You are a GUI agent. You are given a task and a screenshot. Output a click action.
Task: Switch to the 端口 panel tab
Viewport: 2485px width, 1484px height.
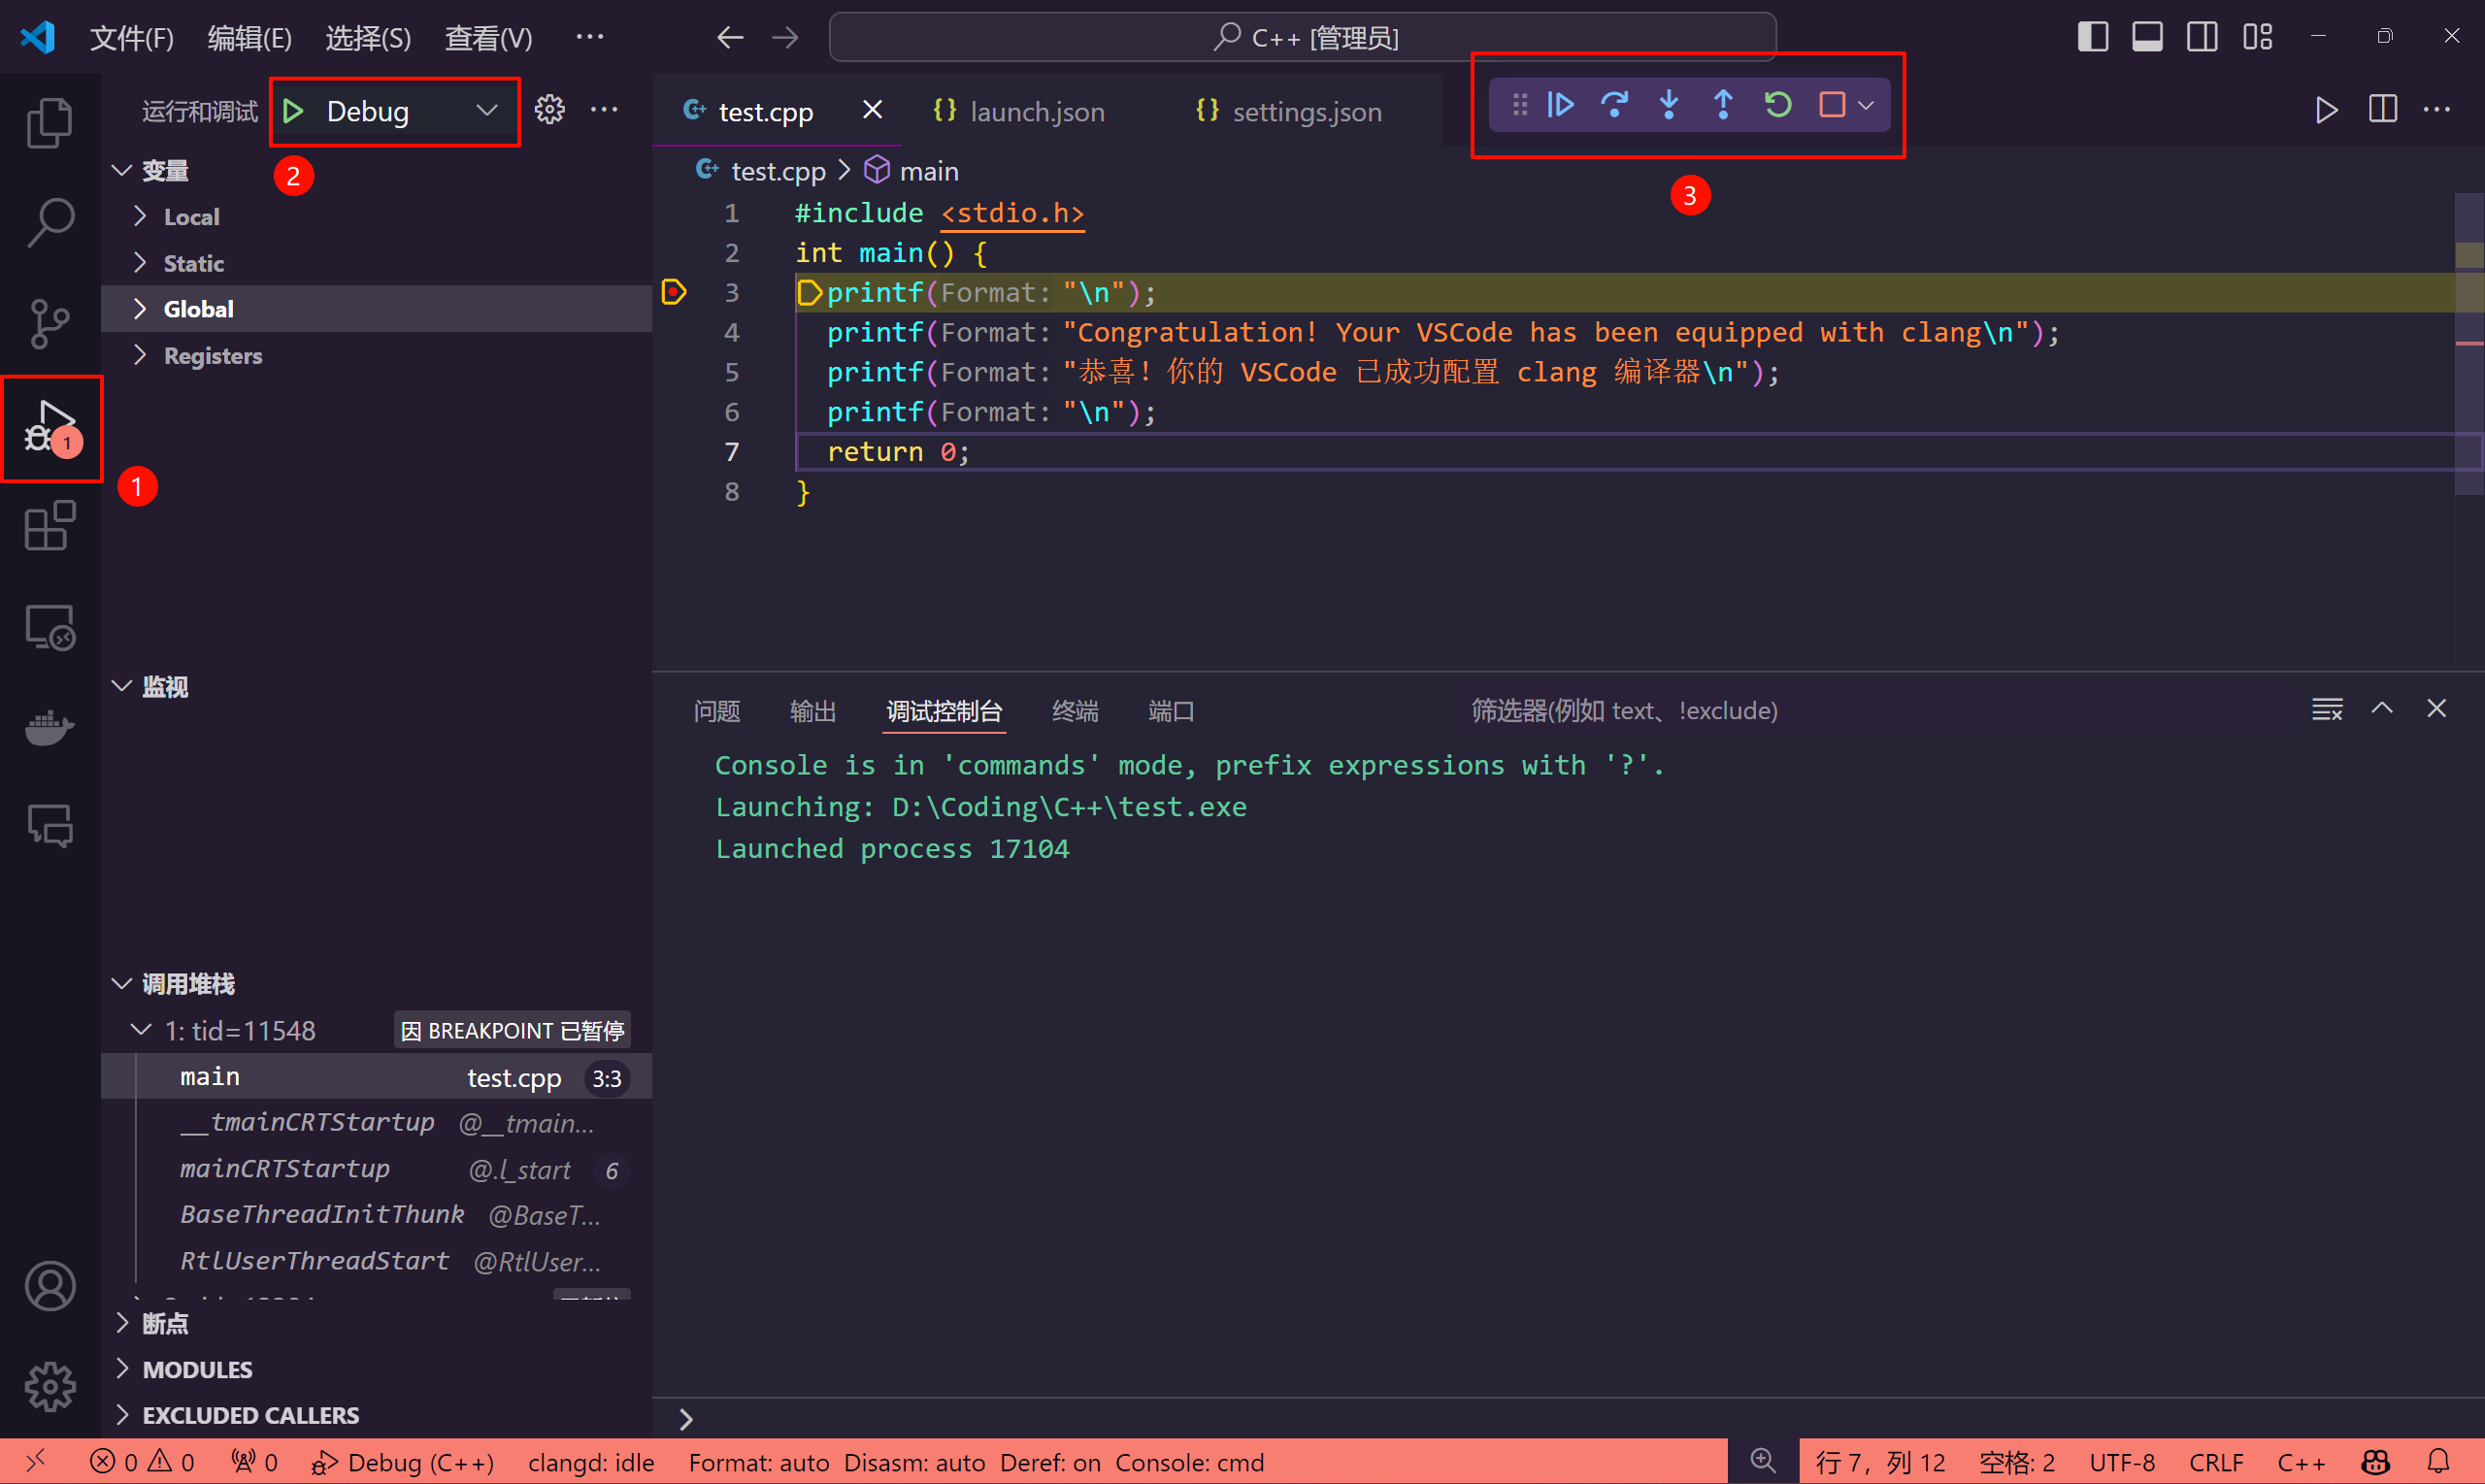1171,711
